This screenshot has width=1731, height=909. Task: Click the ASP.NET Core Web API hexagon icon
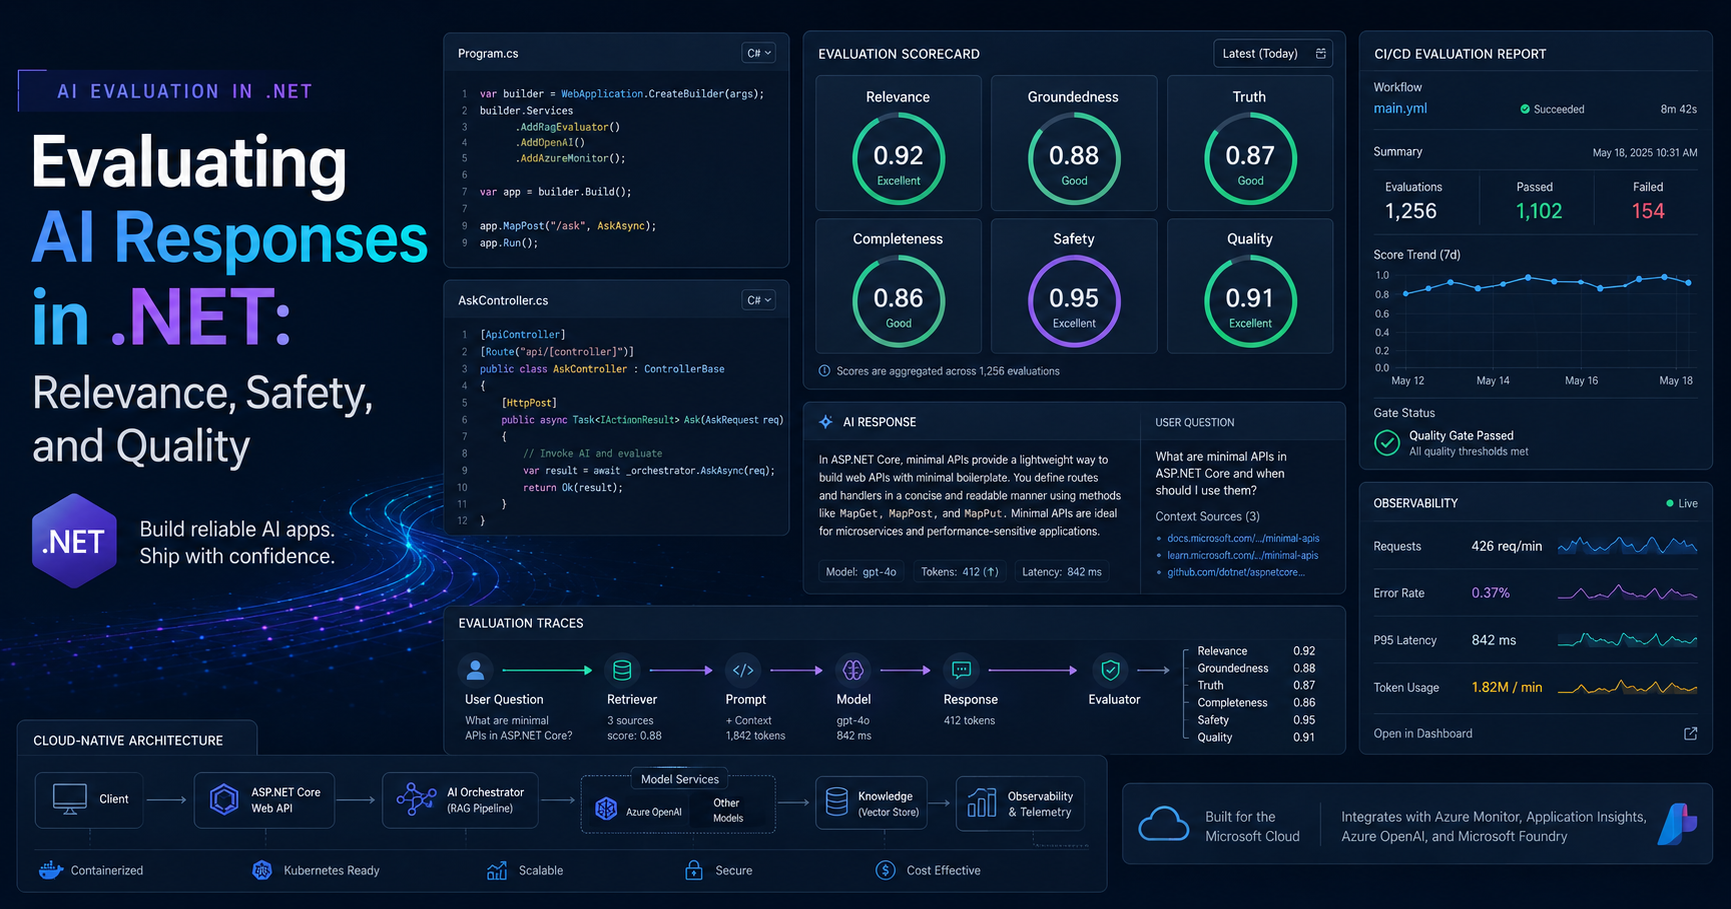224,799
